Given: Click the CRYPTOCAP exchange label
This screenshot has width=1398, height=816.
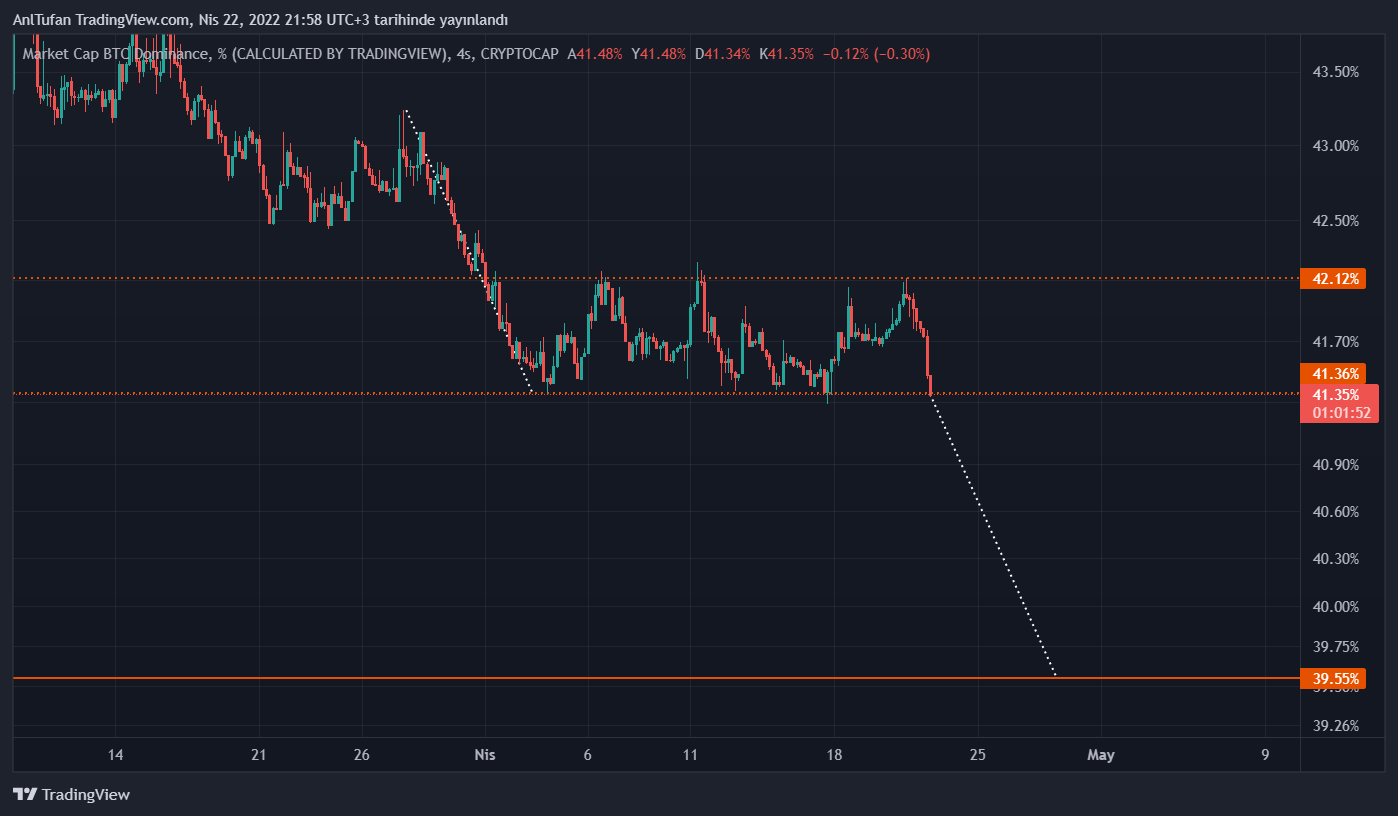Looking at the screenshot, I should [519, 53].
